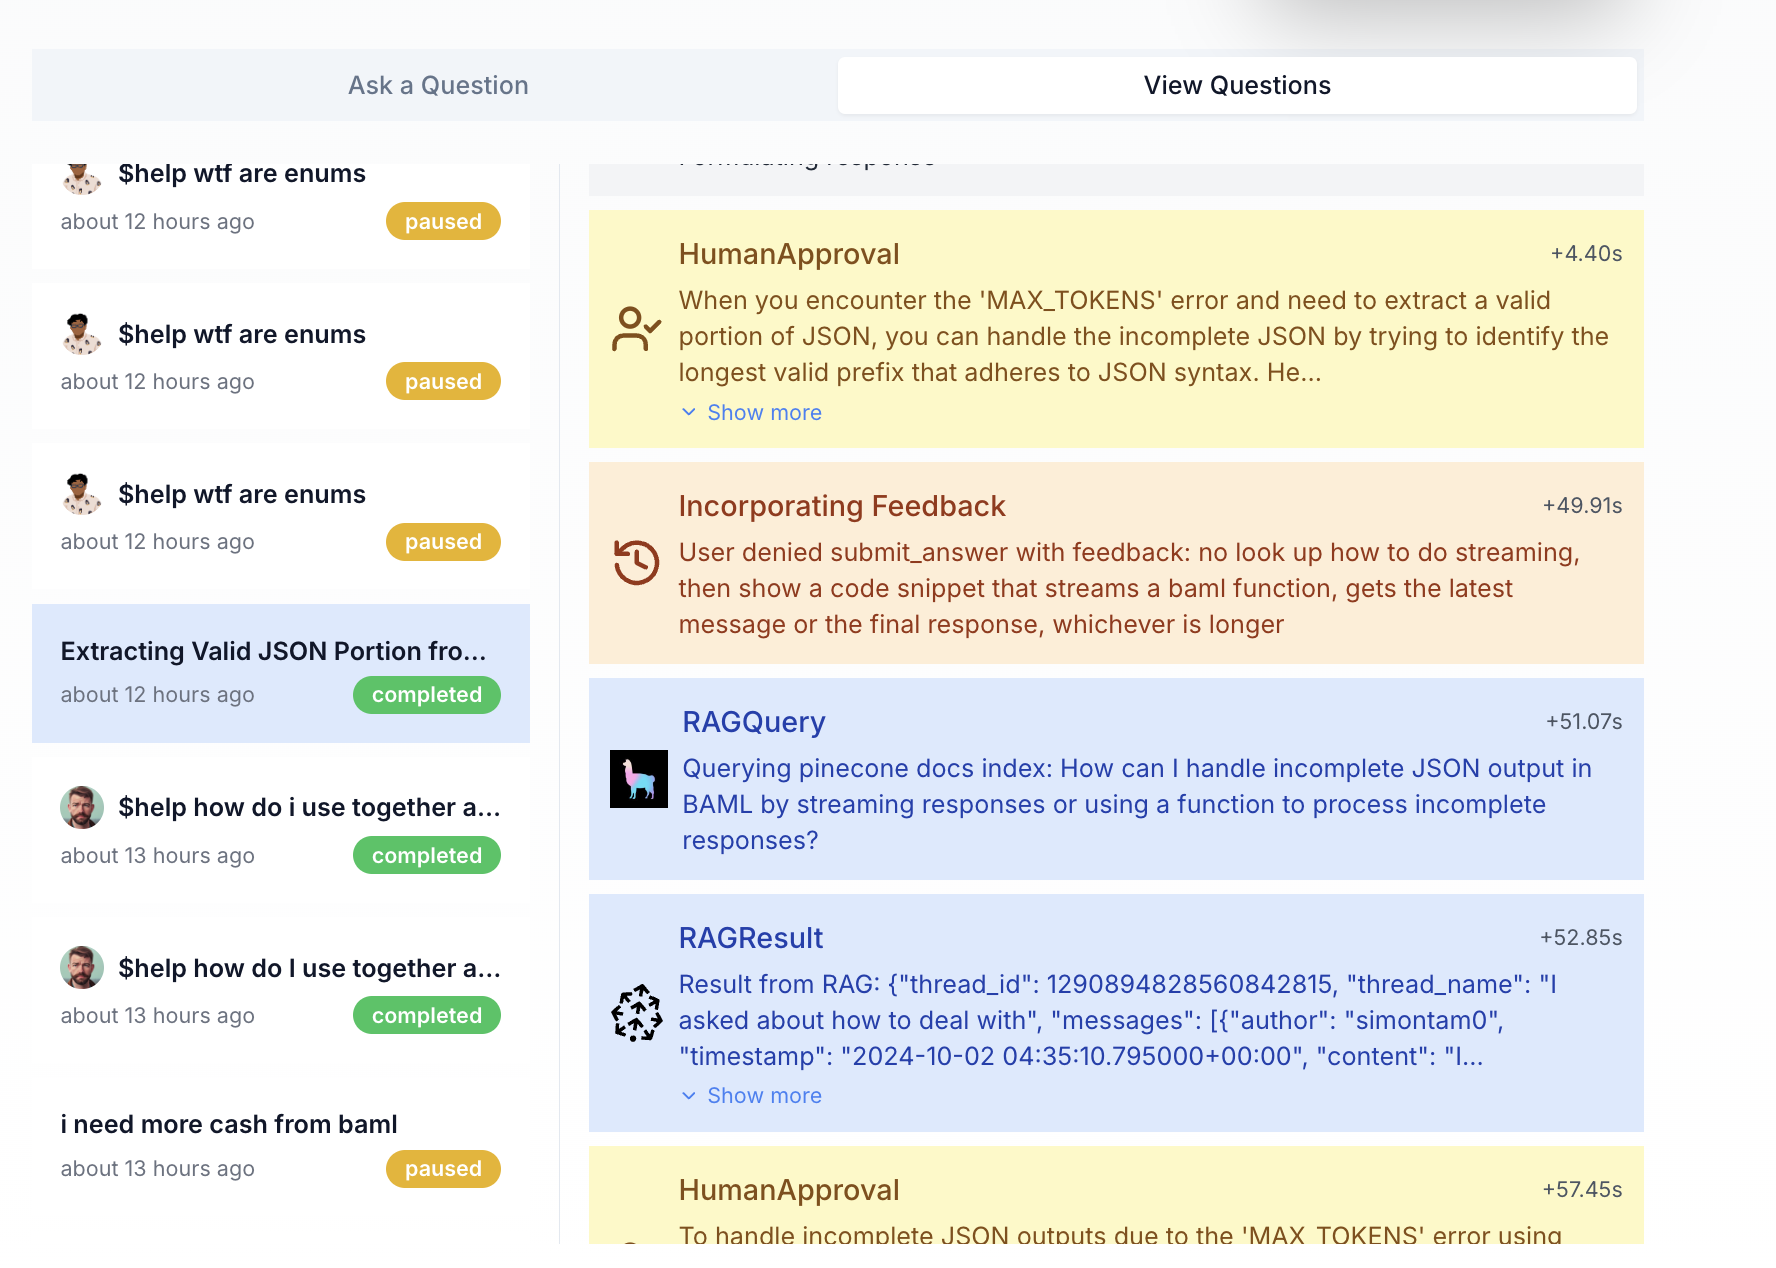Switch to the Ask a Question tab

coord(438,86)
